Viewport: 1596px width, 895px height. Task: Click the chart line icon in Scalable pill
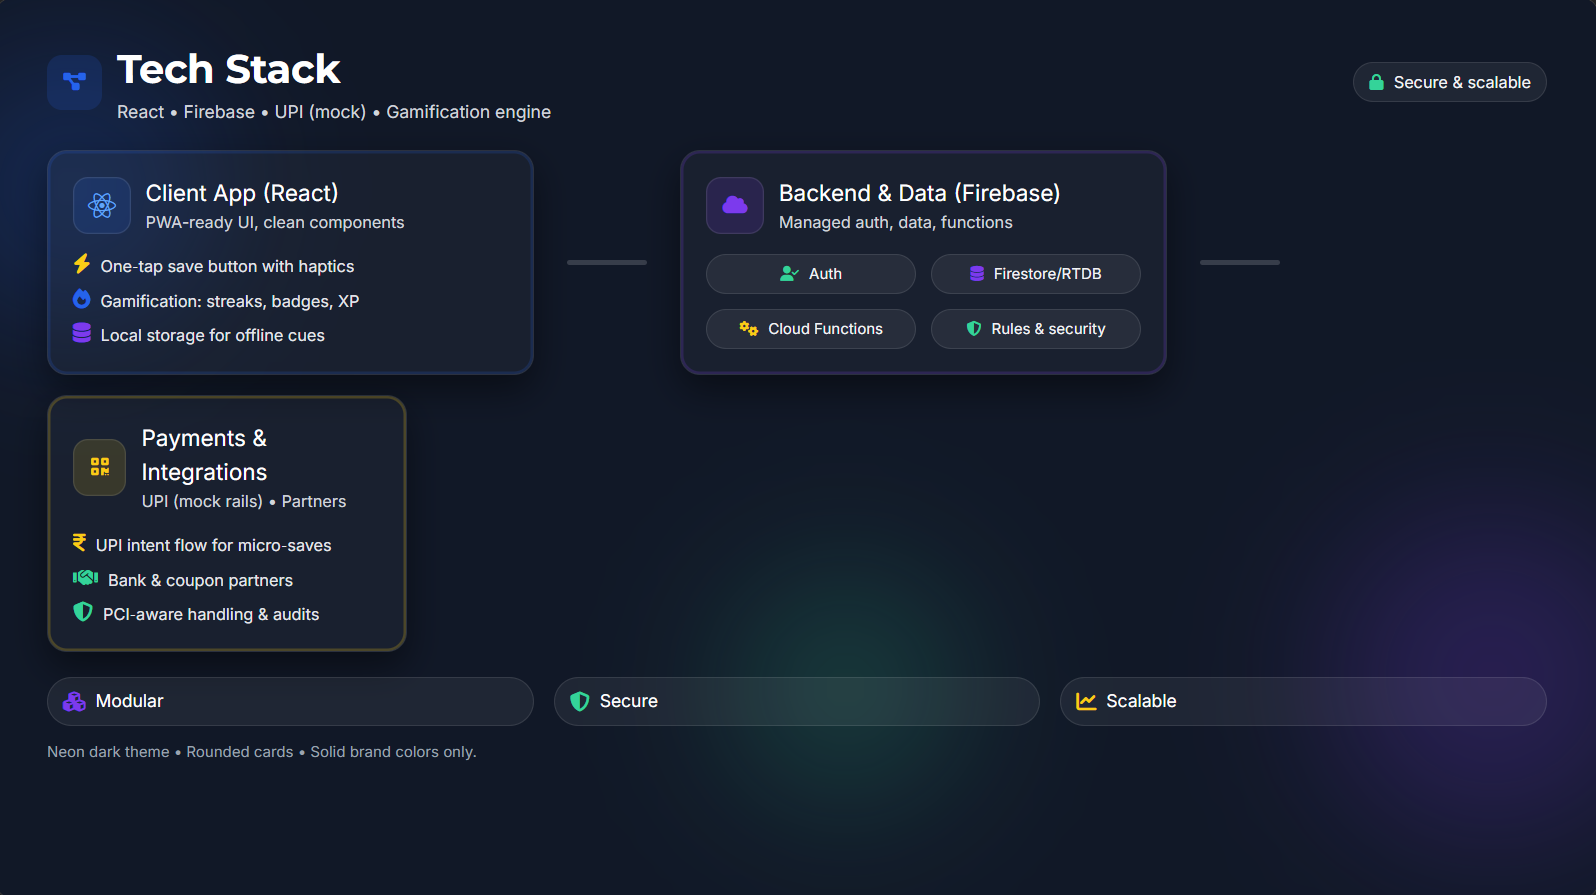point(1086,702)
